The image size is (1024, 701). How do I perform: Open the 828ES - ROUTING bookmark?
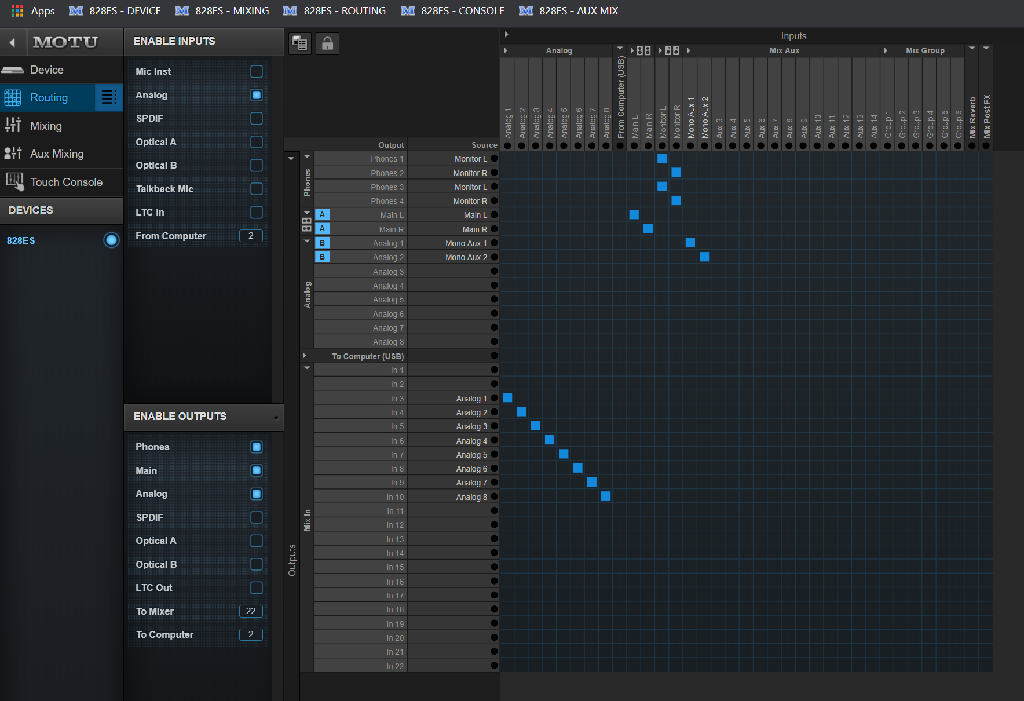(x=334, y=10)
